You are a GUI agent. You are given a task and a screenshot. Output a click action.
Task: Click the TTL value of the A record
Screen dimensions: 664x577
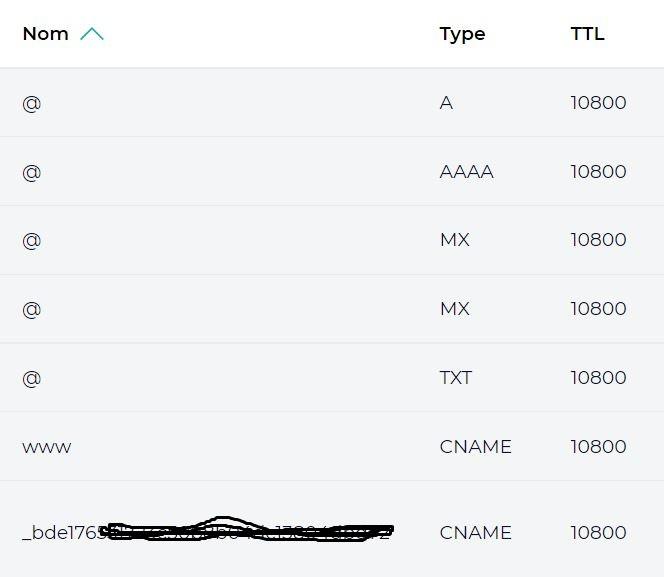coord(598,103)
